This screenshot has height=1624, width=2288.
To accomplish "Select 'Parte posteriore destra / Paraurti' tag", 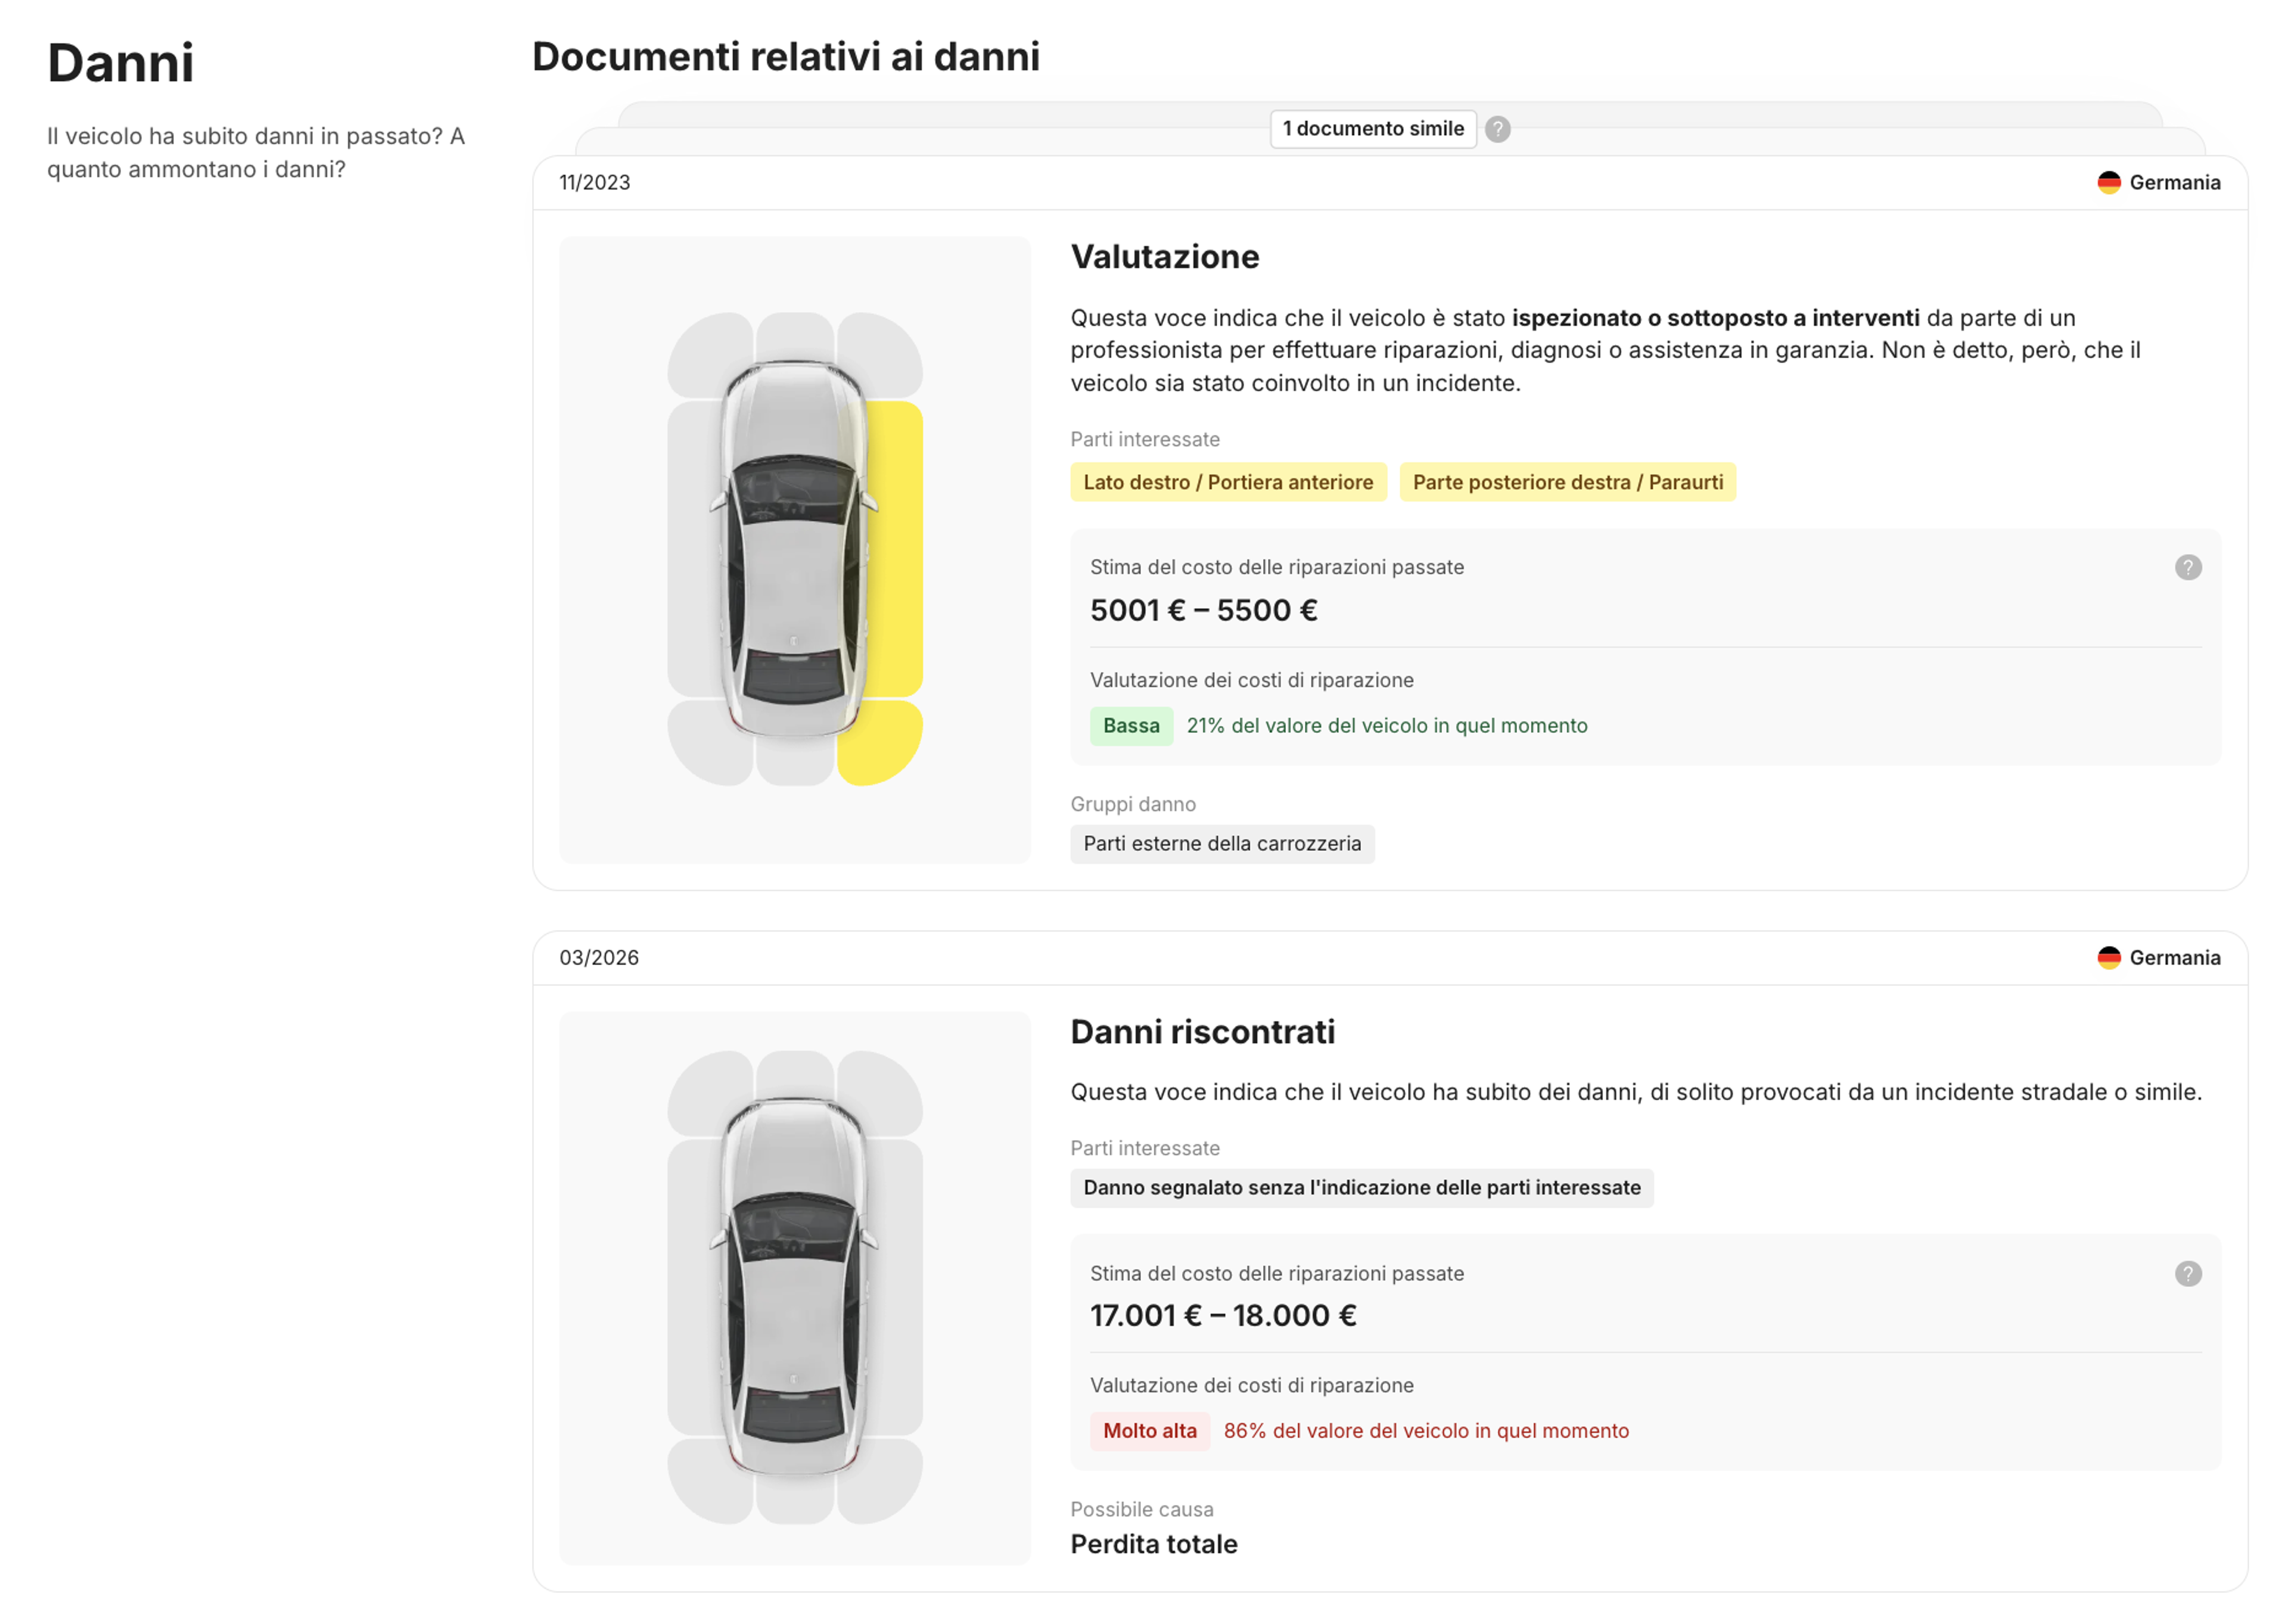I will click(1567, 482).
